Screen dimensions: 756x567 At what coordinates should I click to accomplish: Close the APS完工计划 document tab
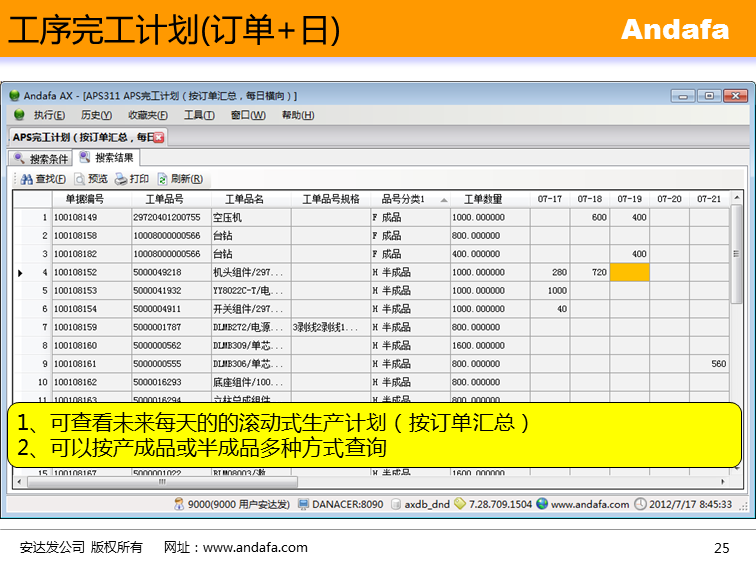click(158, 137)
